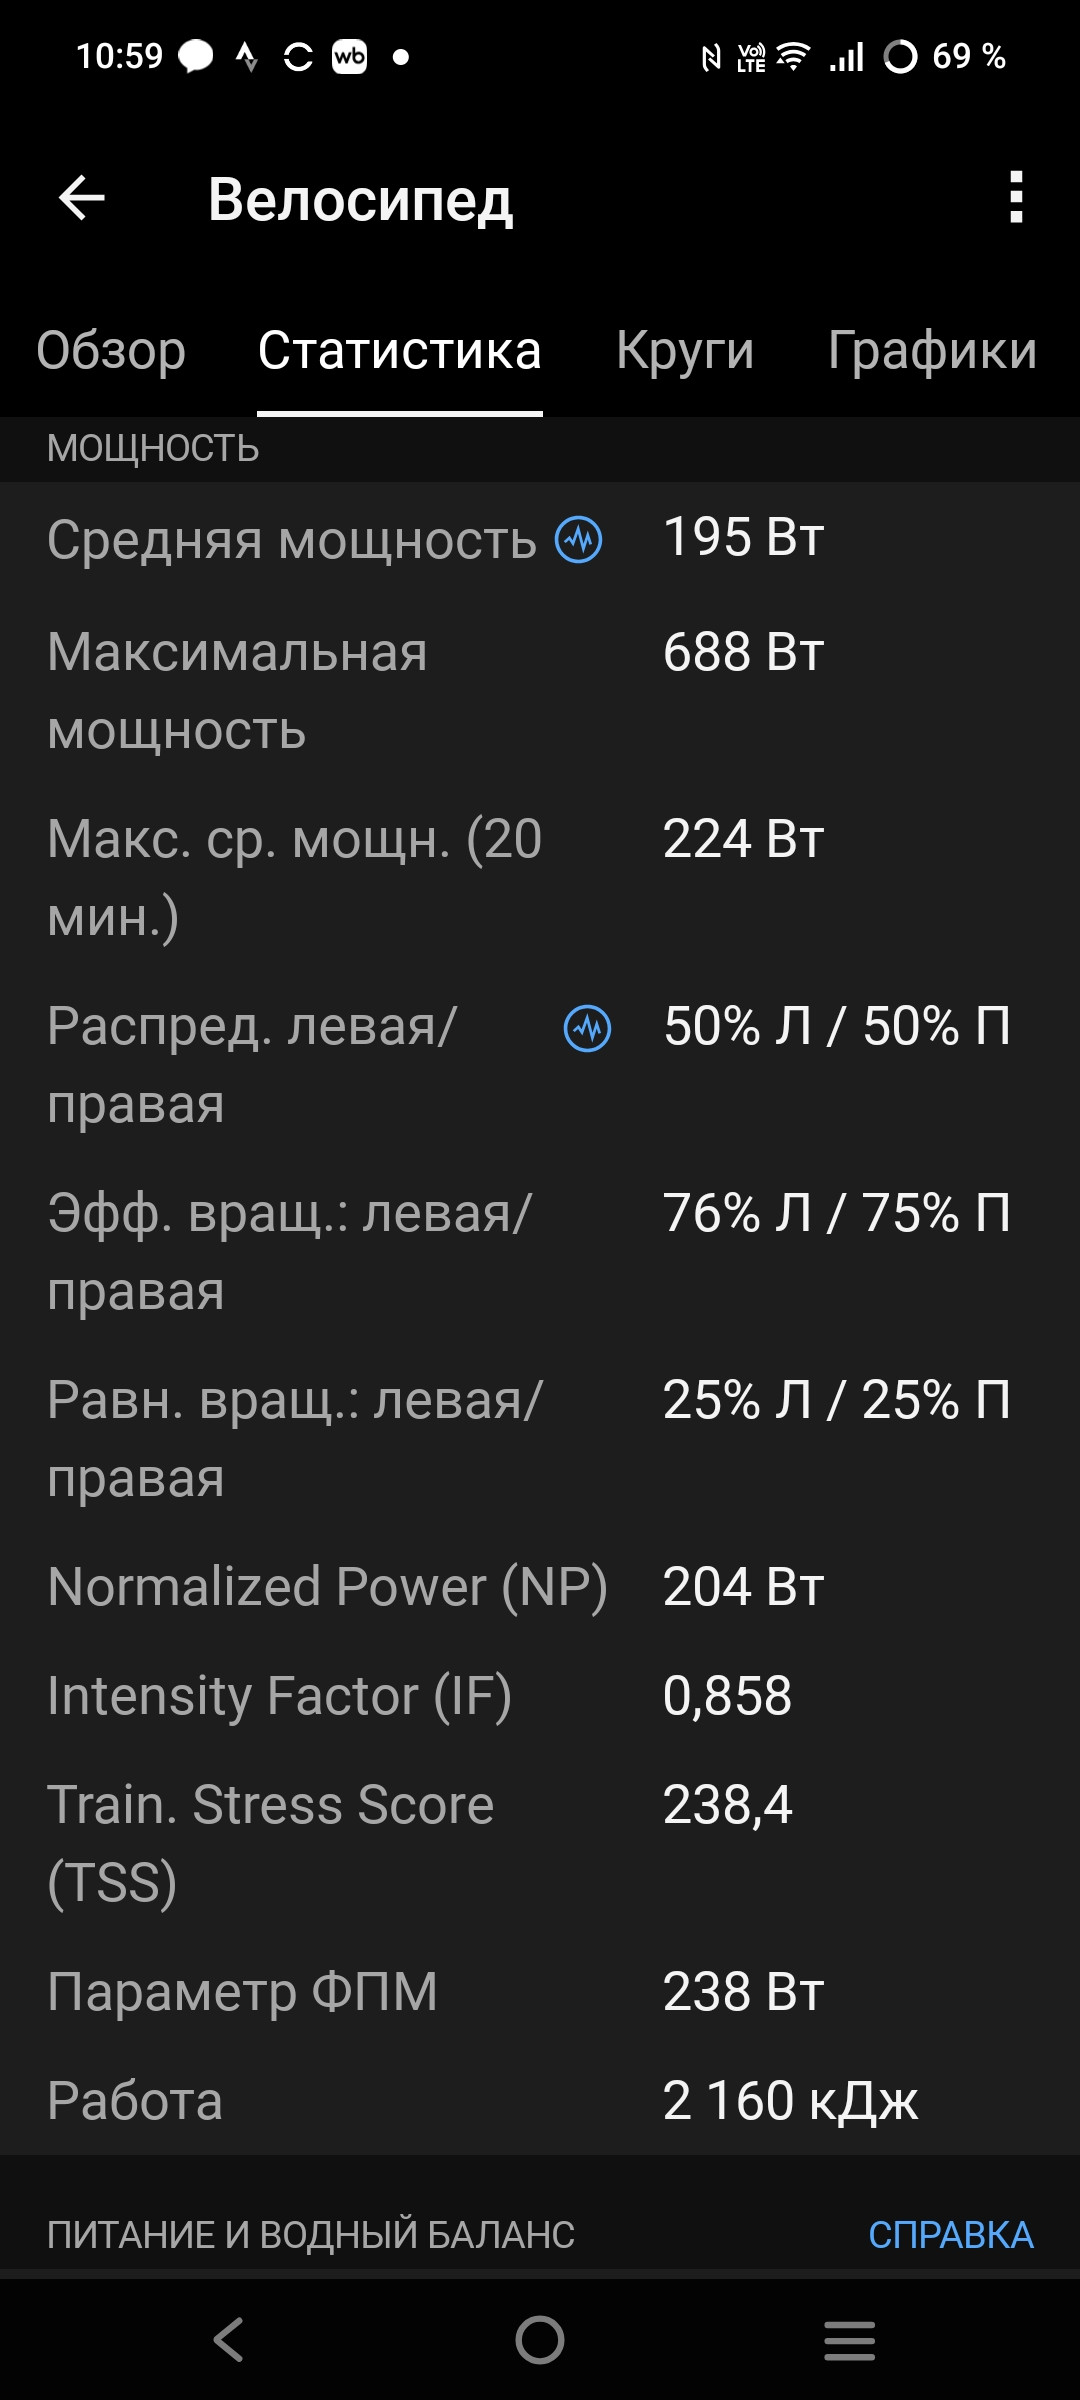The height and width of the screenshot is (2400, 1080).
Task: Select the Статистика tab
Action: pyautogui.click(x=400, y=351)
